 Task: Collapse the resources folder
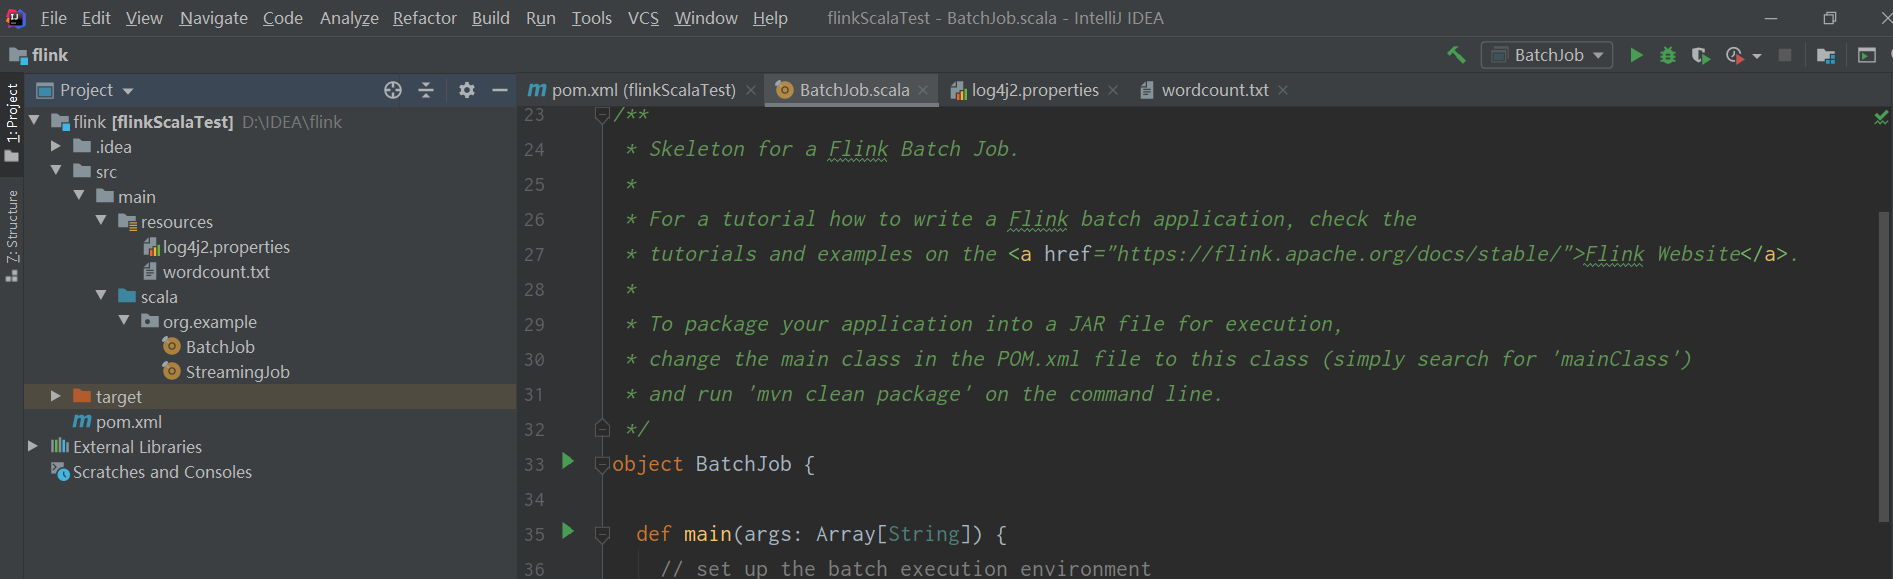click(101, 221)
